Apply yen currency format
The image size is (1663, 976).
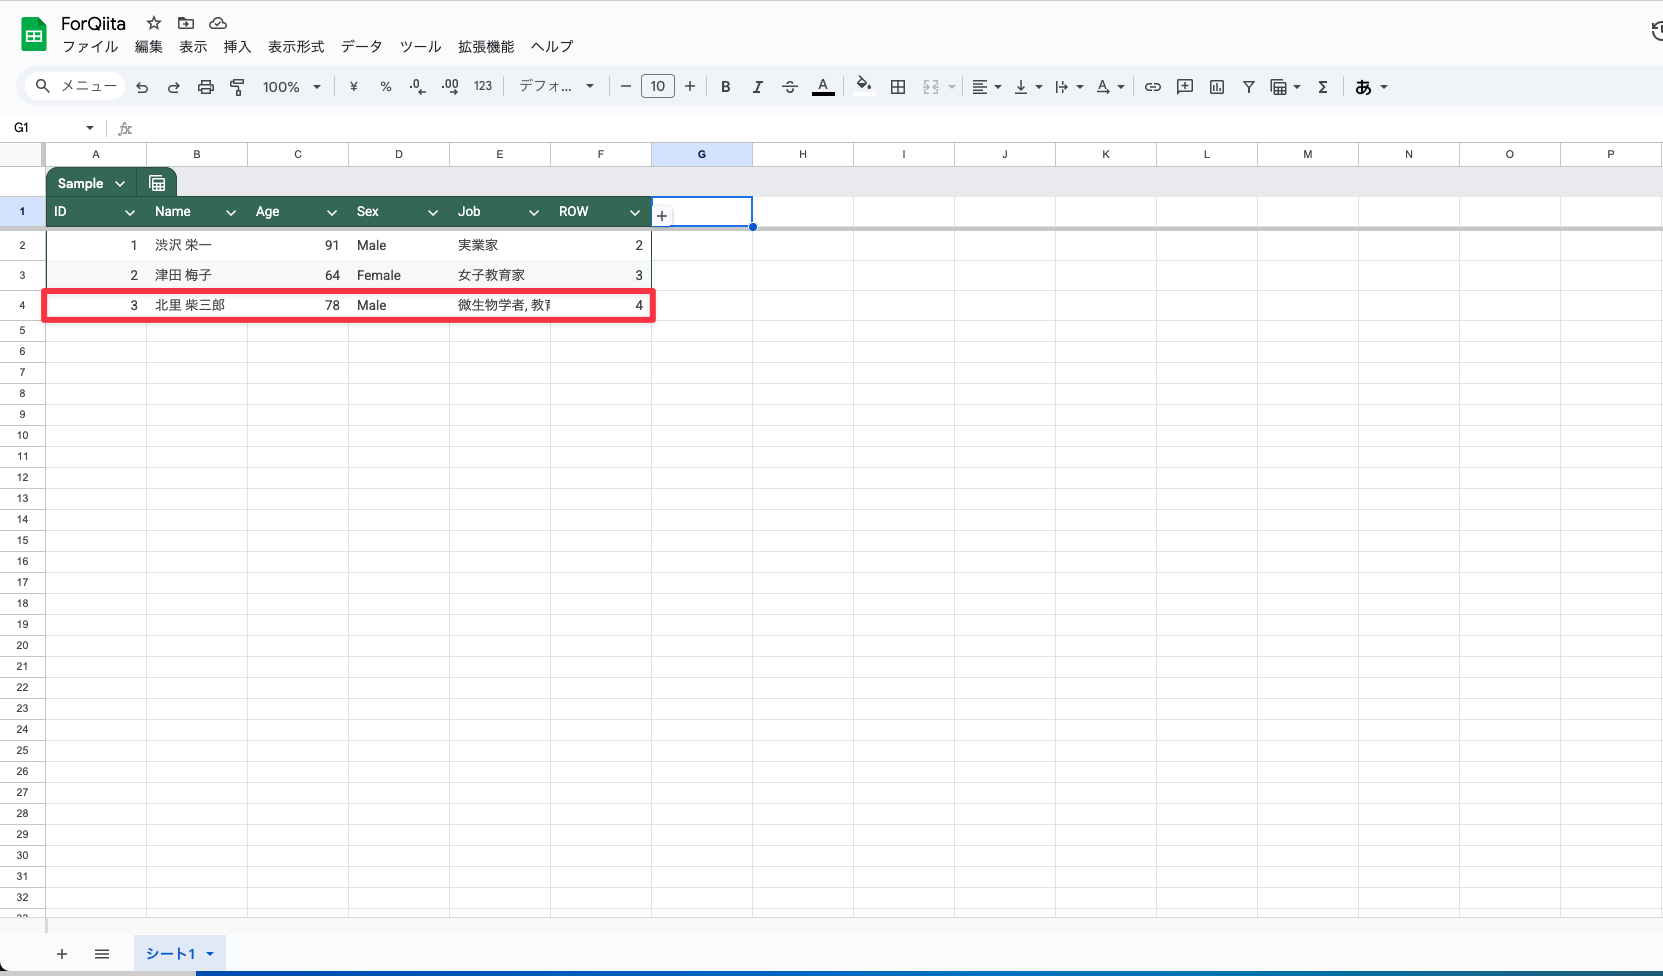pyautogui.click(x=354, y=87)
